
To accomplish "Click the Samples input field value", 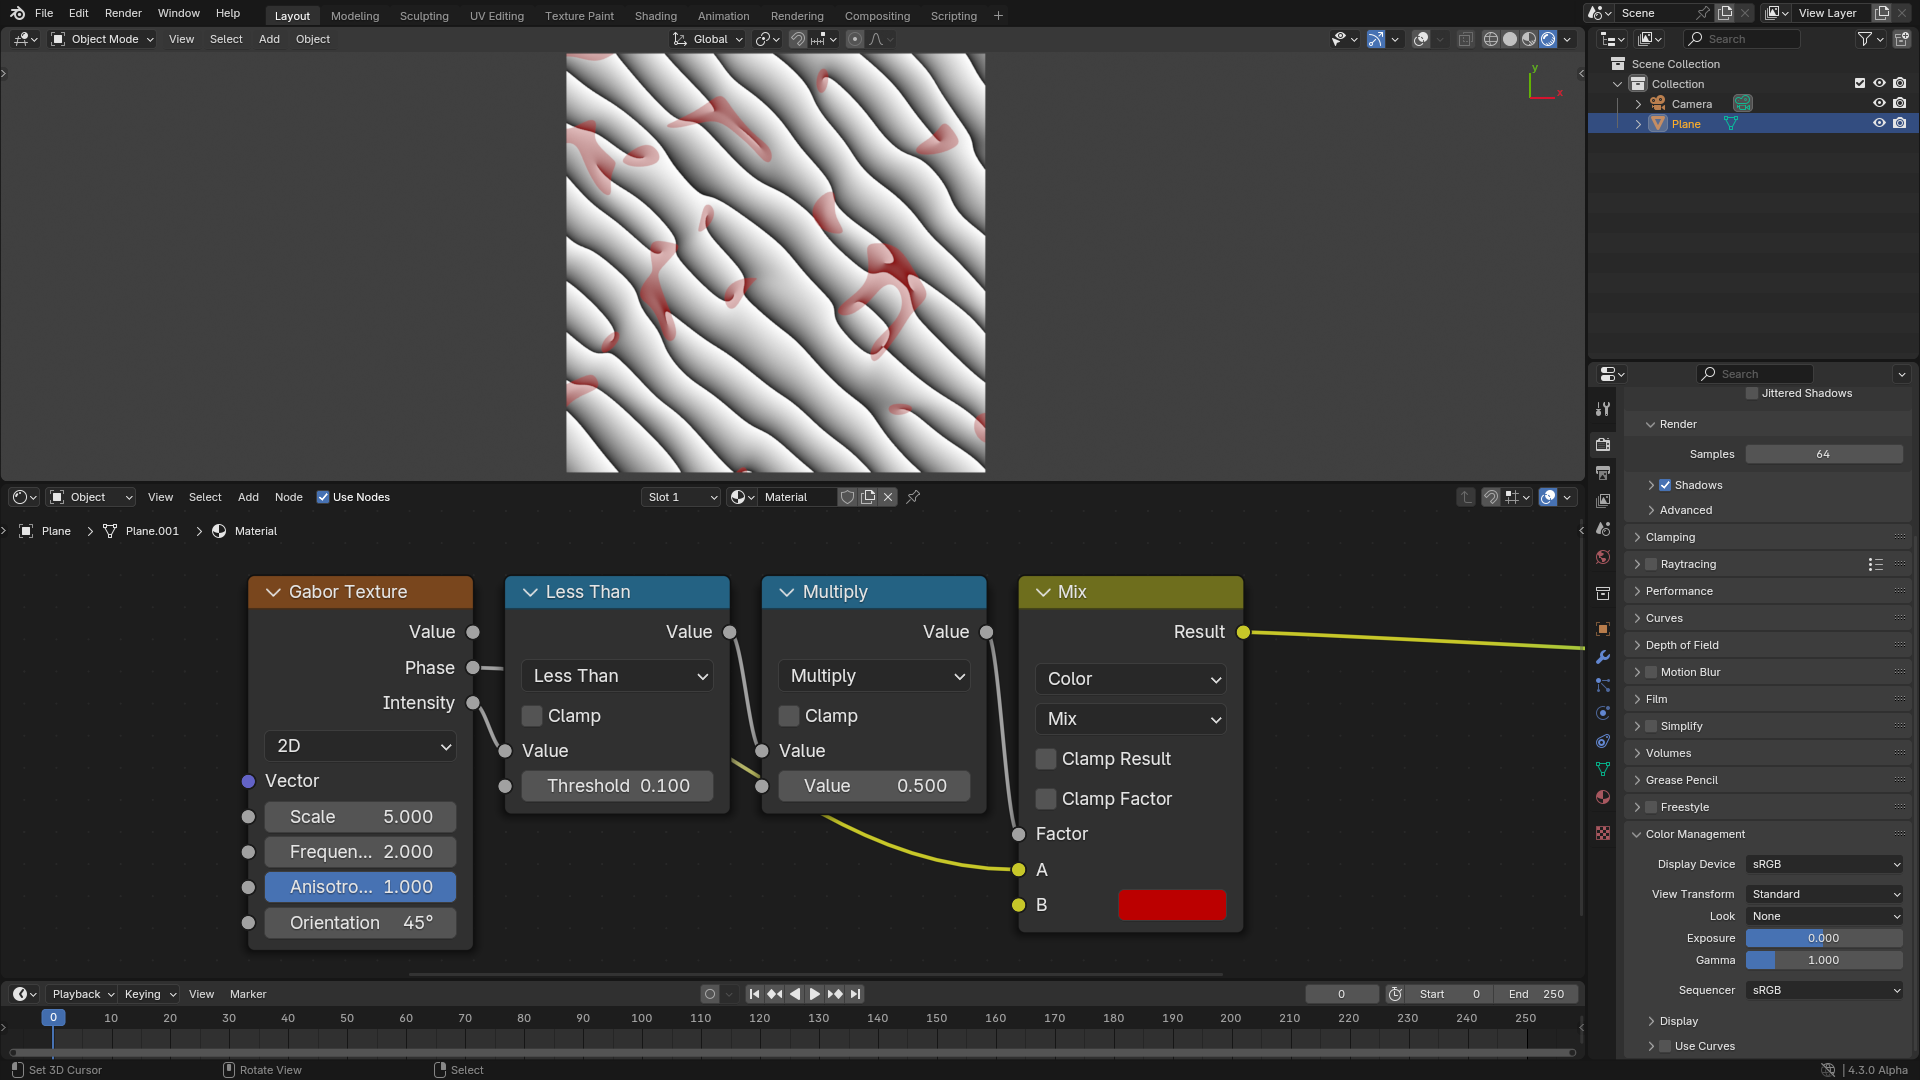I will coord(1826,454).
